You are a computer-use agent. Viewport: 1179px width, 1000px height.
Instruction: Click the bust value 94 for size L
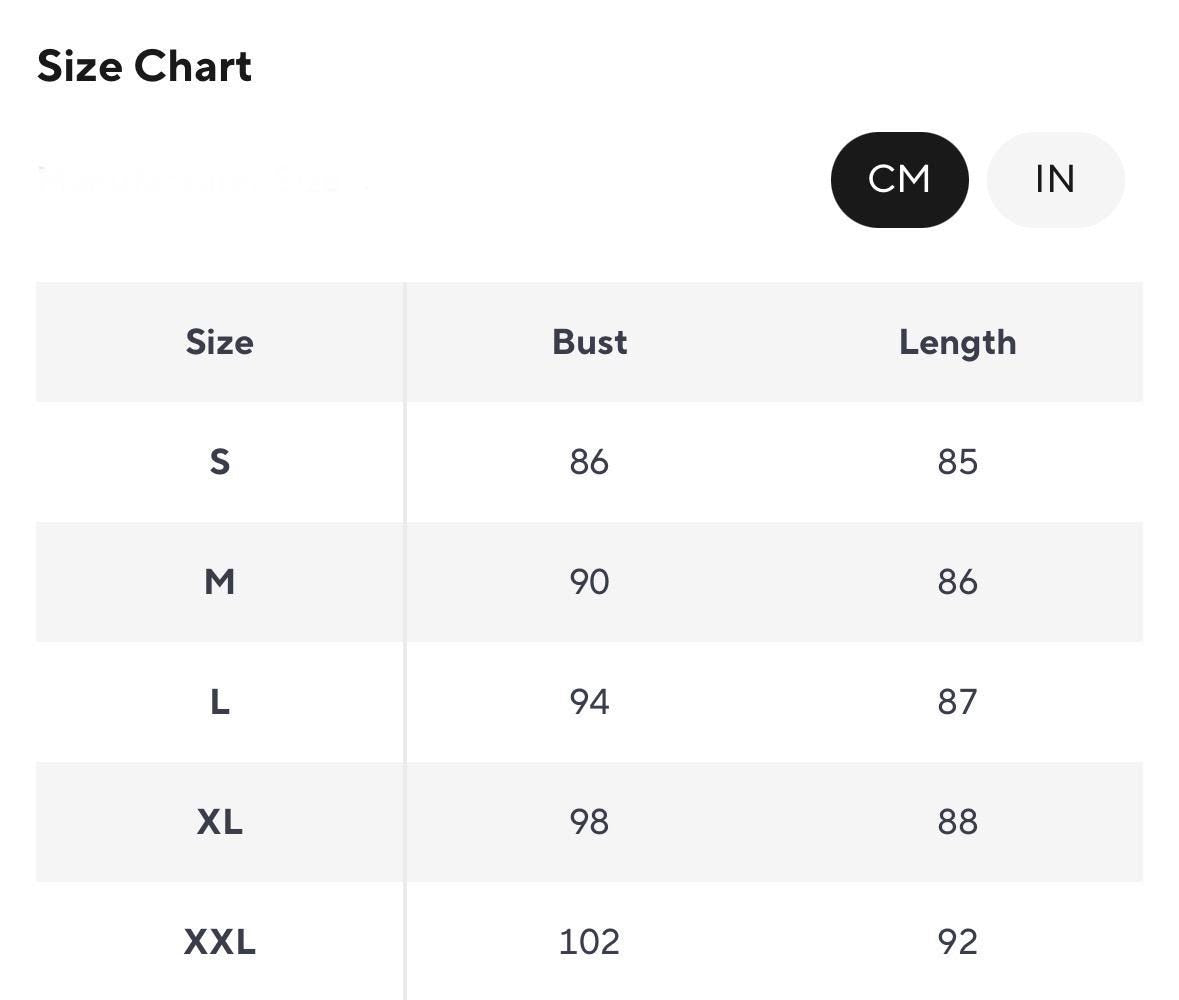click(589, 702)
